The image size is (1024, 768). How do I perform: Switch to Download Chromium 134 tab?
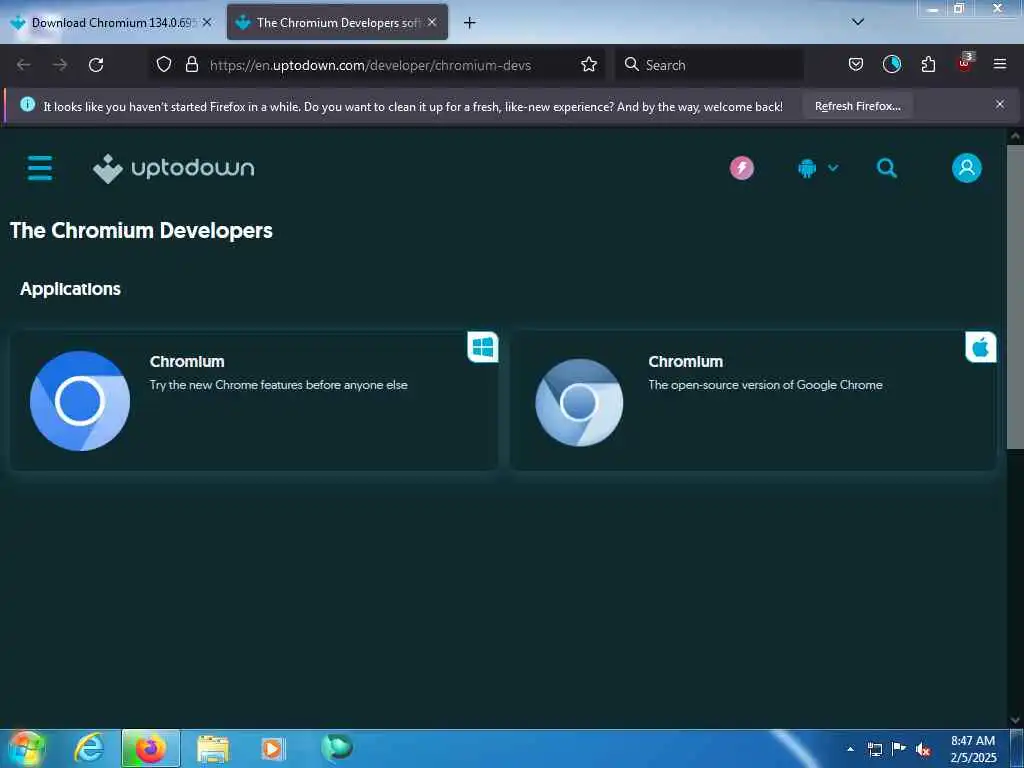(x=111, y=22)
